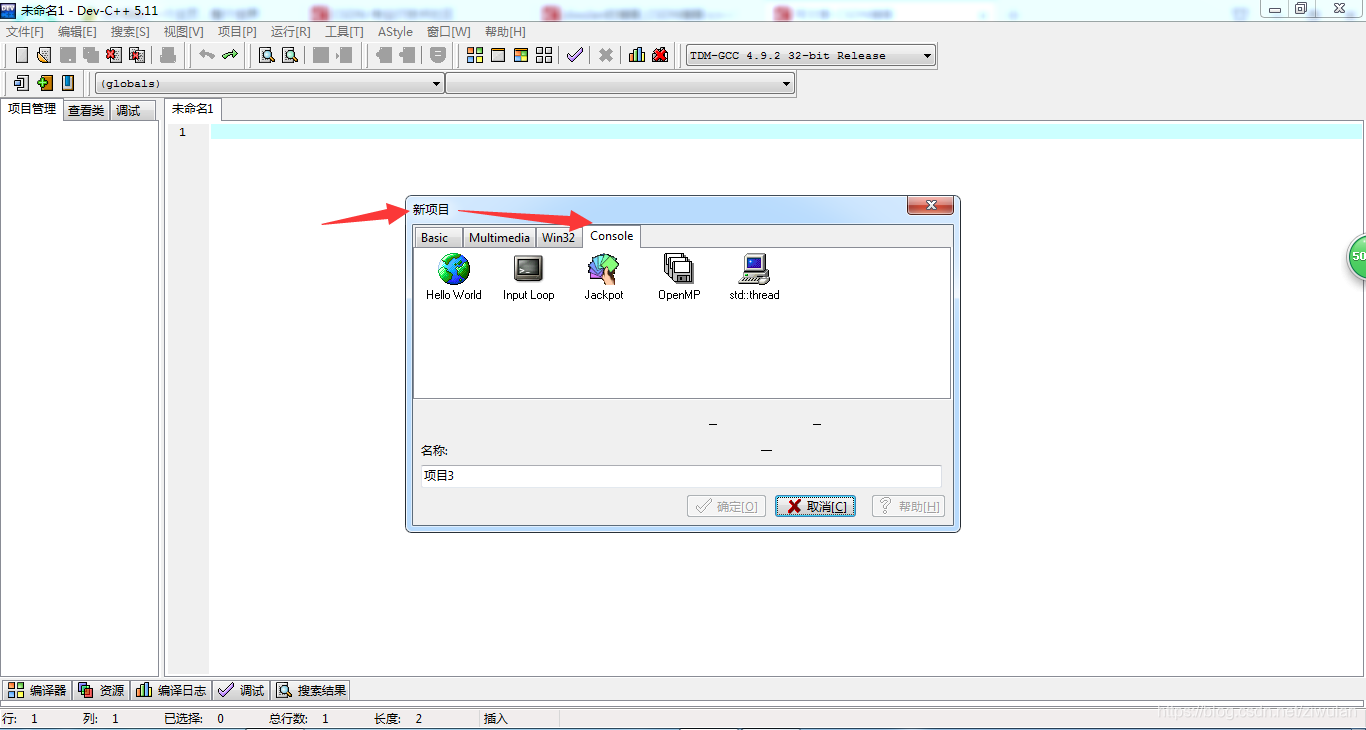Open the 窗口[W] menu
This screenshot has width=1366, height=730.
(448, 32)
